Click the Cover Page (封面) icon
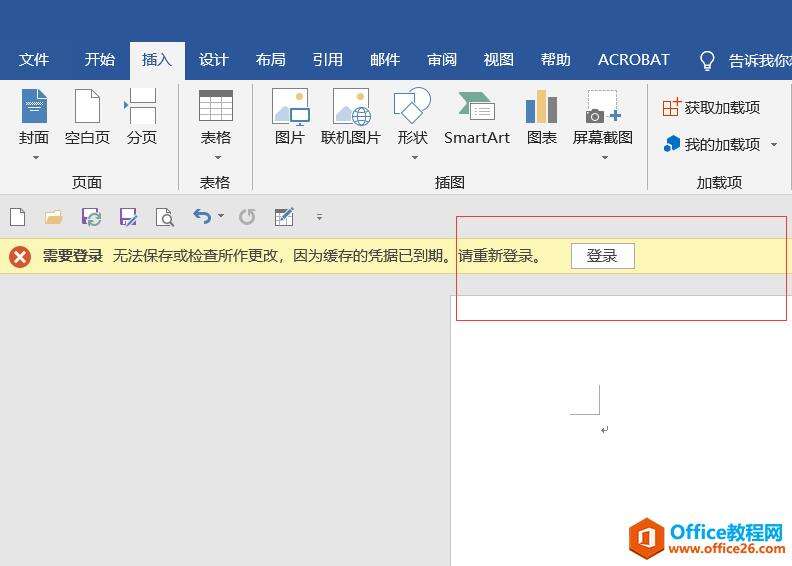Viewport: 792px width, 566px height. pos(34,108)
